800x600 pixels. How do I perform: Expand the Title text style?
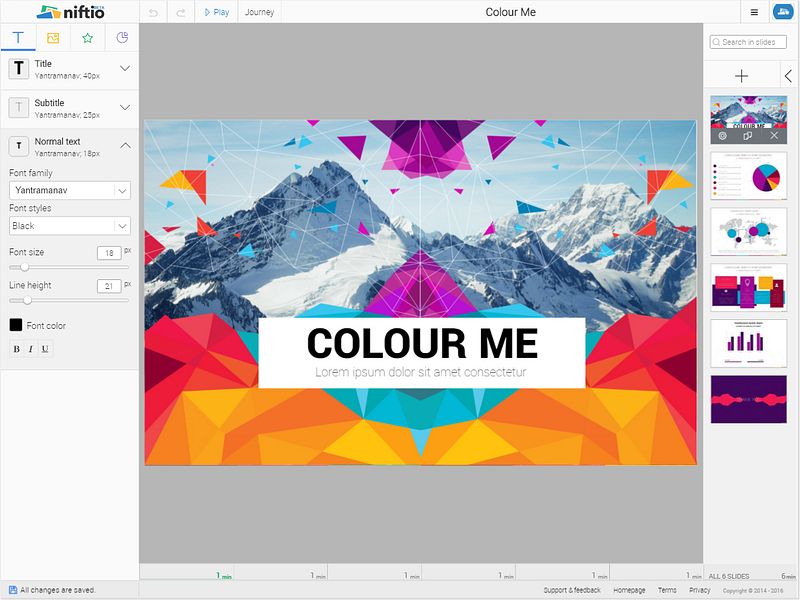click(x=125, y=68)
